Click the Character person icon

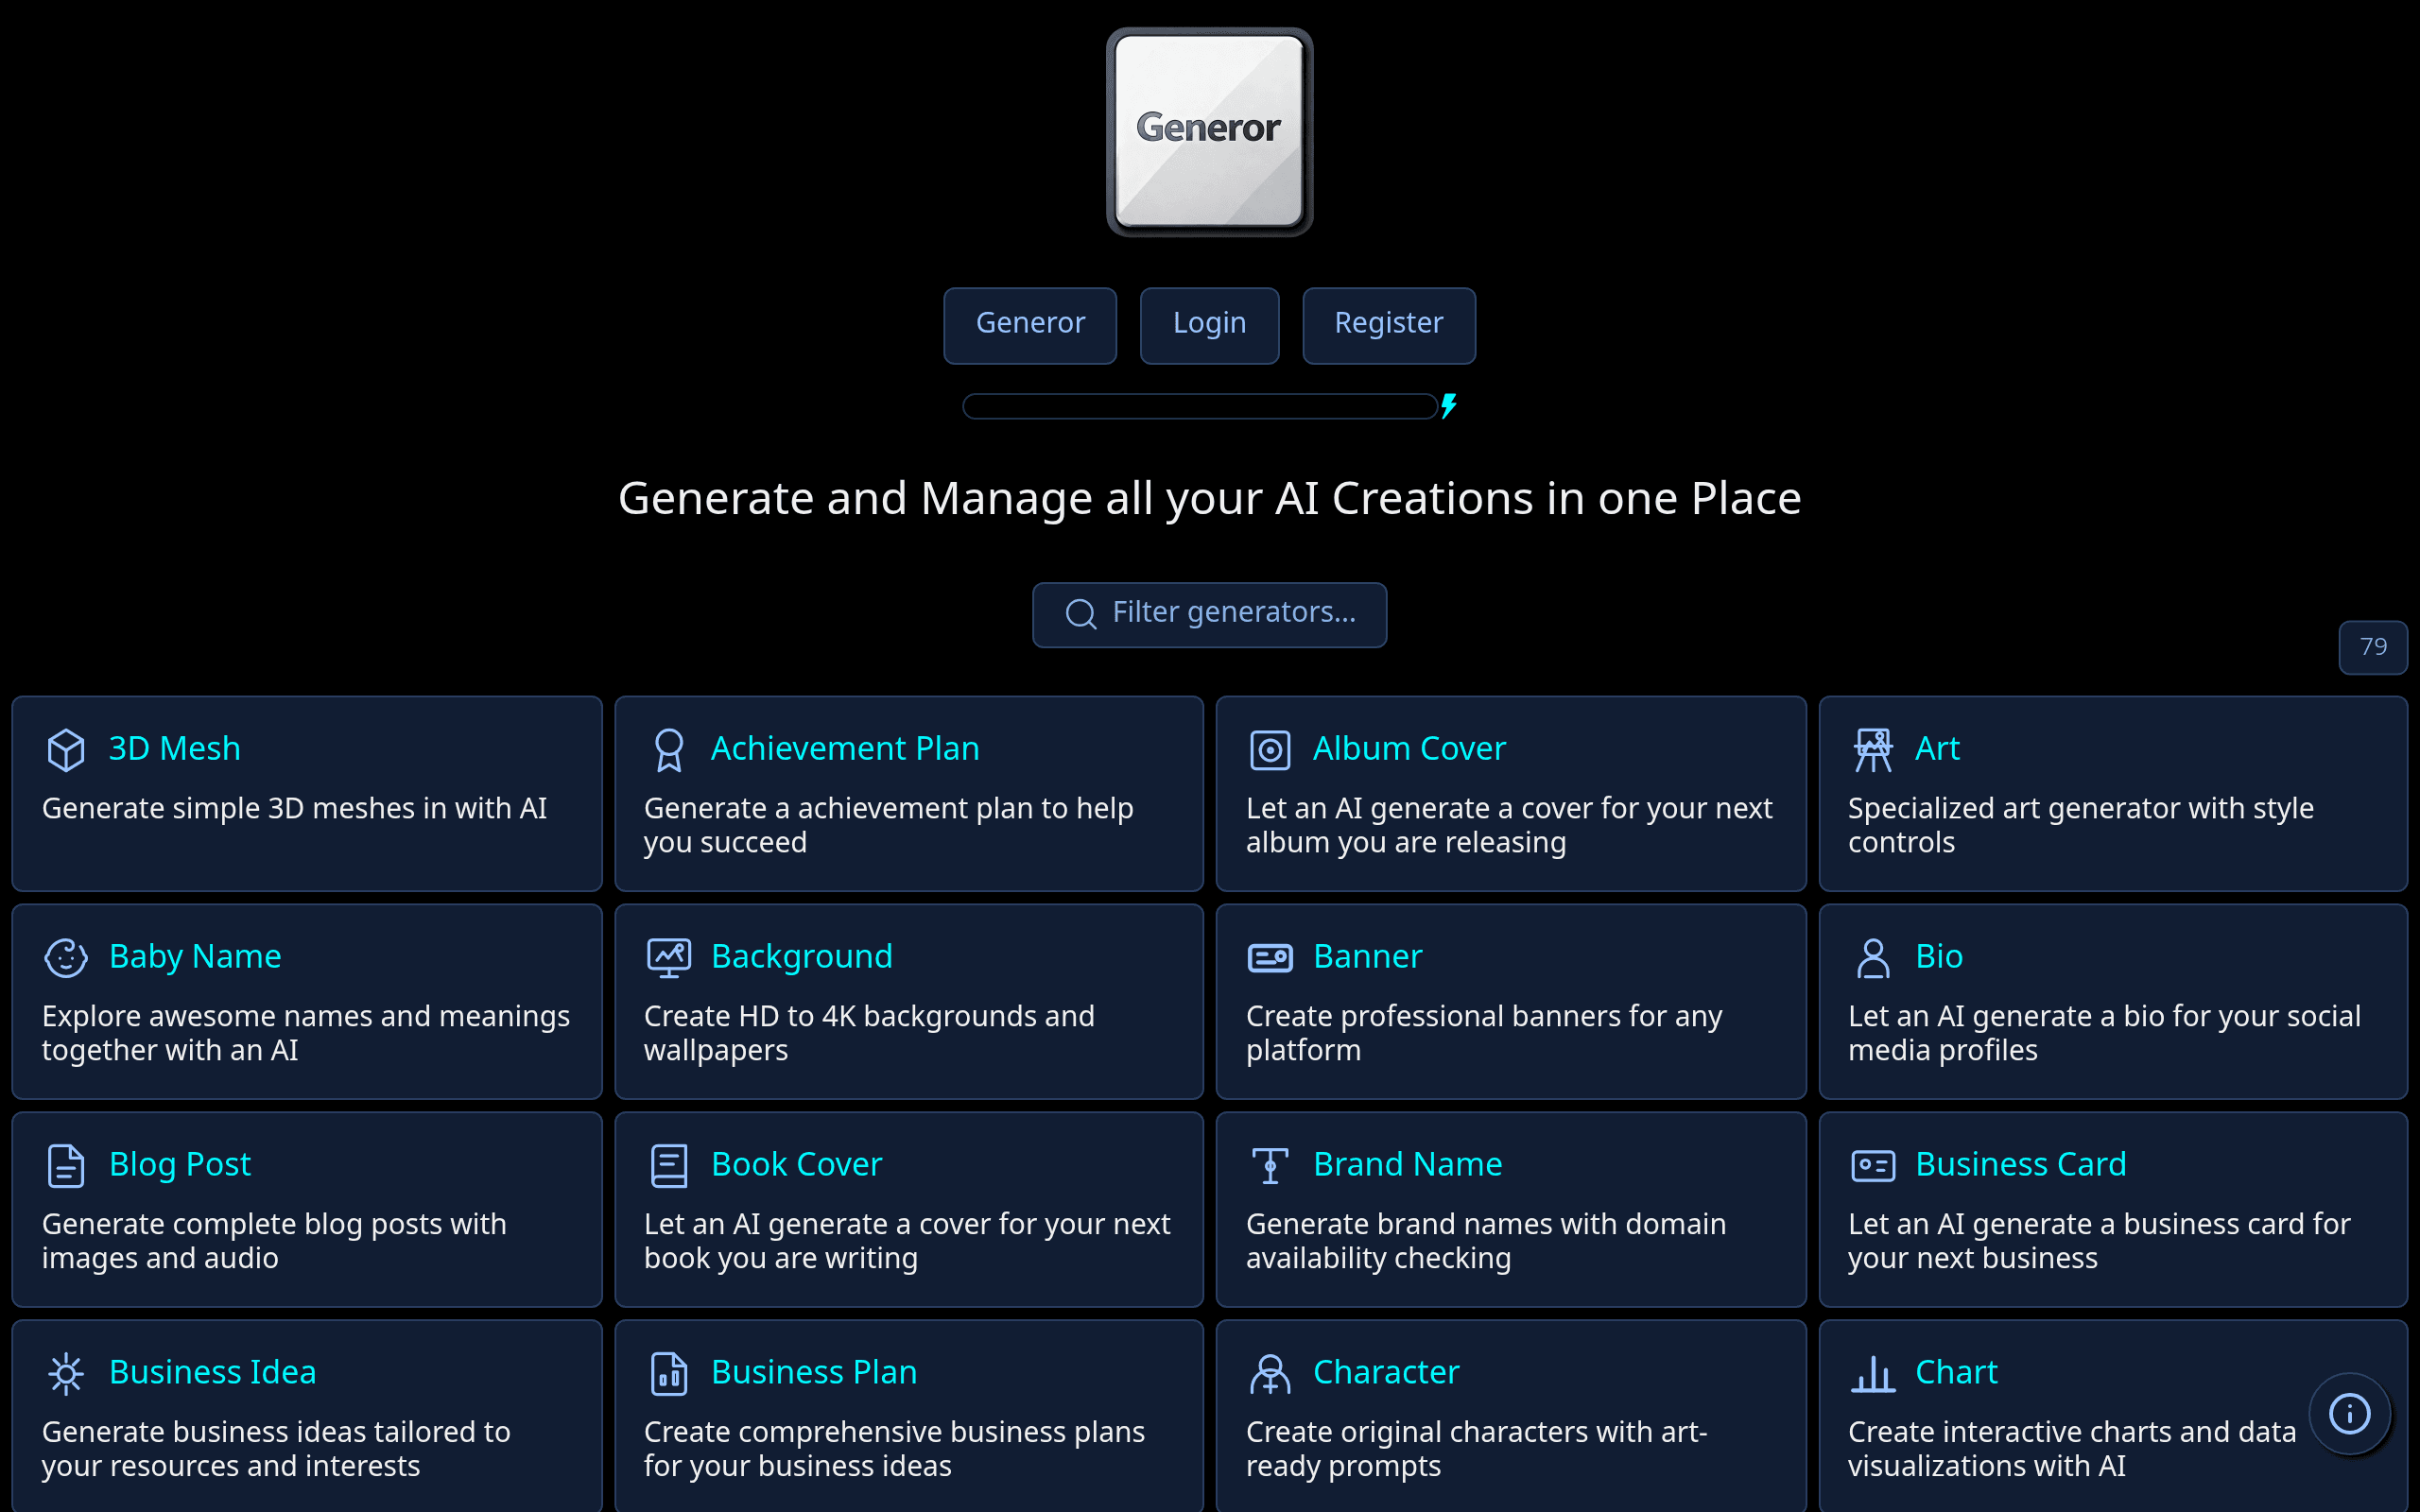coord(1270,1373)
